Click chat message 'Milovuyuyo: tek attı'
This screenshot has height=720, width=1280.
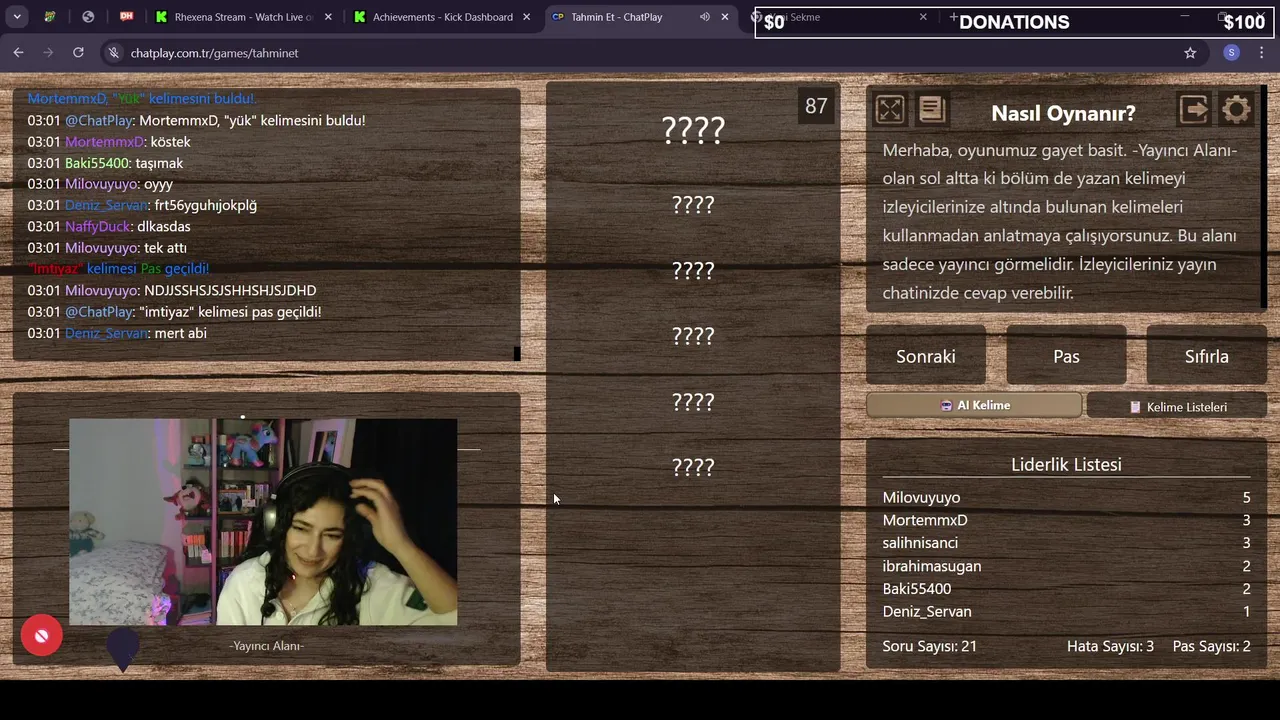pos(107,248)
